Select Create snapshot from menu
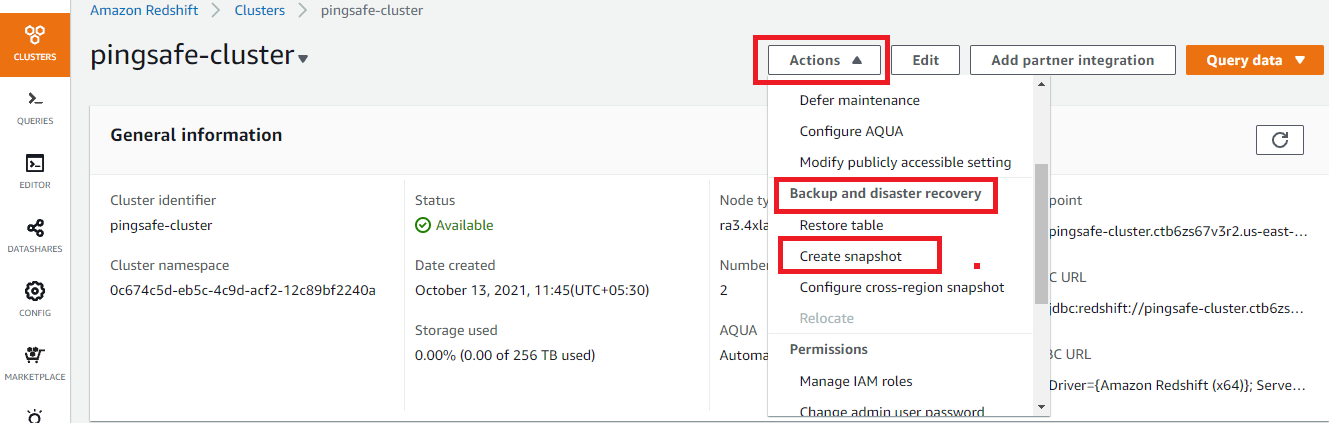This screenshot has height=423, width=1329. coord(850,256)
